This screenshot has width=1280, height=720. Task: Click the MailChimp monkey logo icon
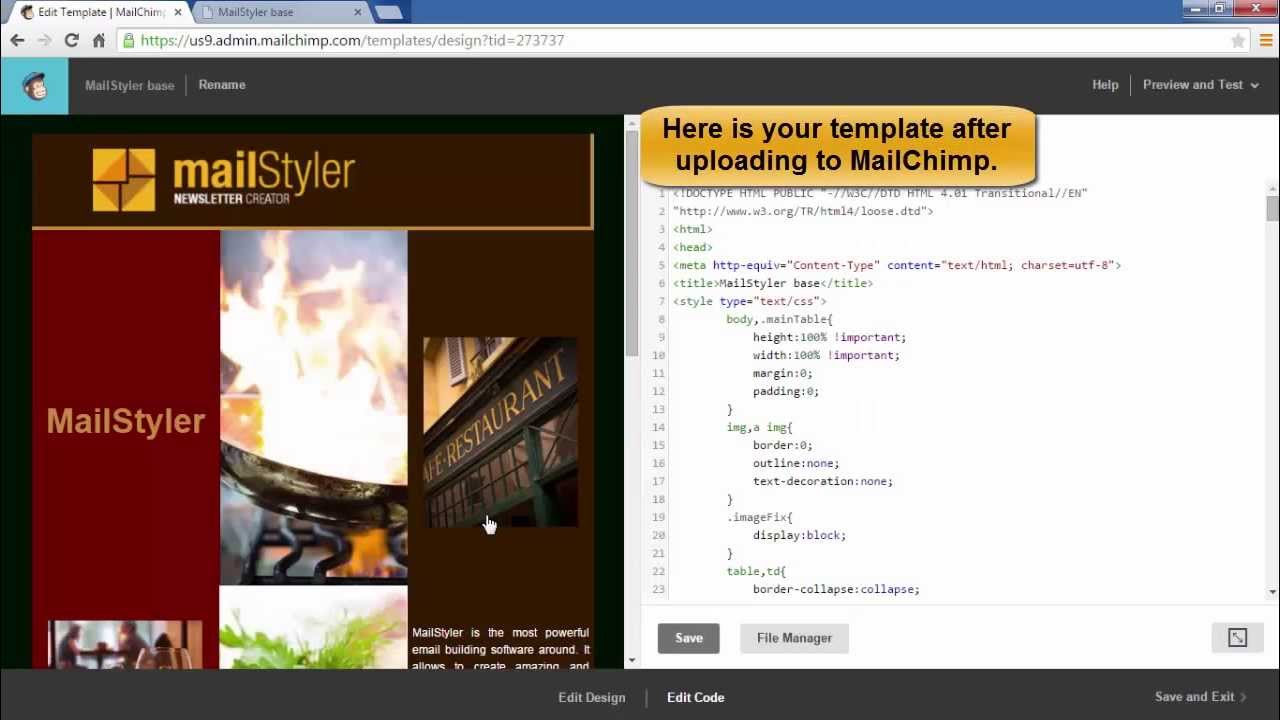(34, 86)
